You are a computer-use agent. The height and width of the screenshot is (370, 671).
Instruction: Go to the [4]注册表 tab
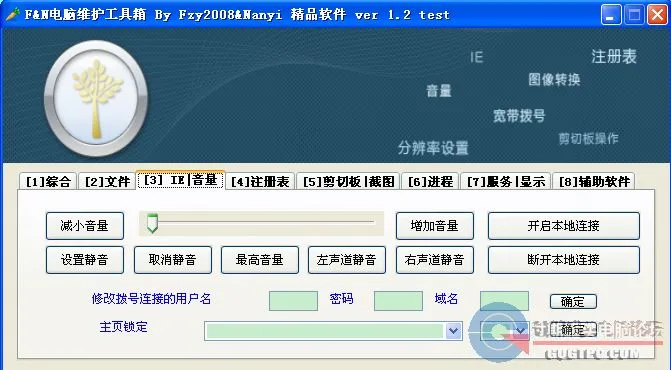tap(260, 182)
